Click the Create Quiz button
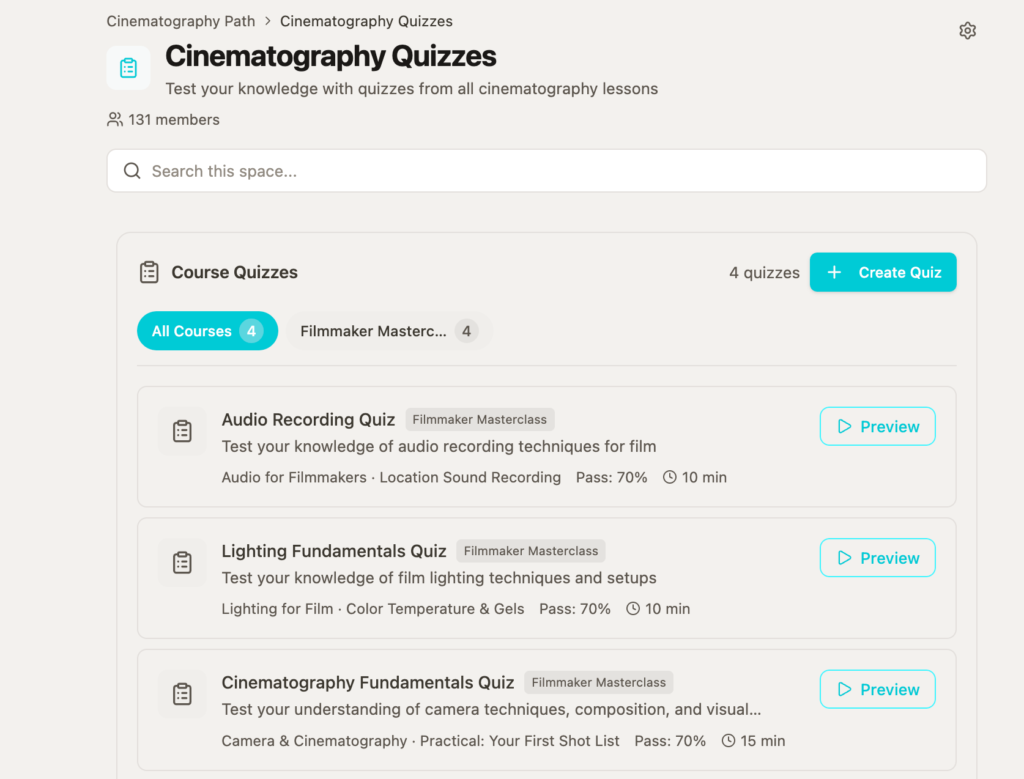1024x779 pixels. coord(883,272)
